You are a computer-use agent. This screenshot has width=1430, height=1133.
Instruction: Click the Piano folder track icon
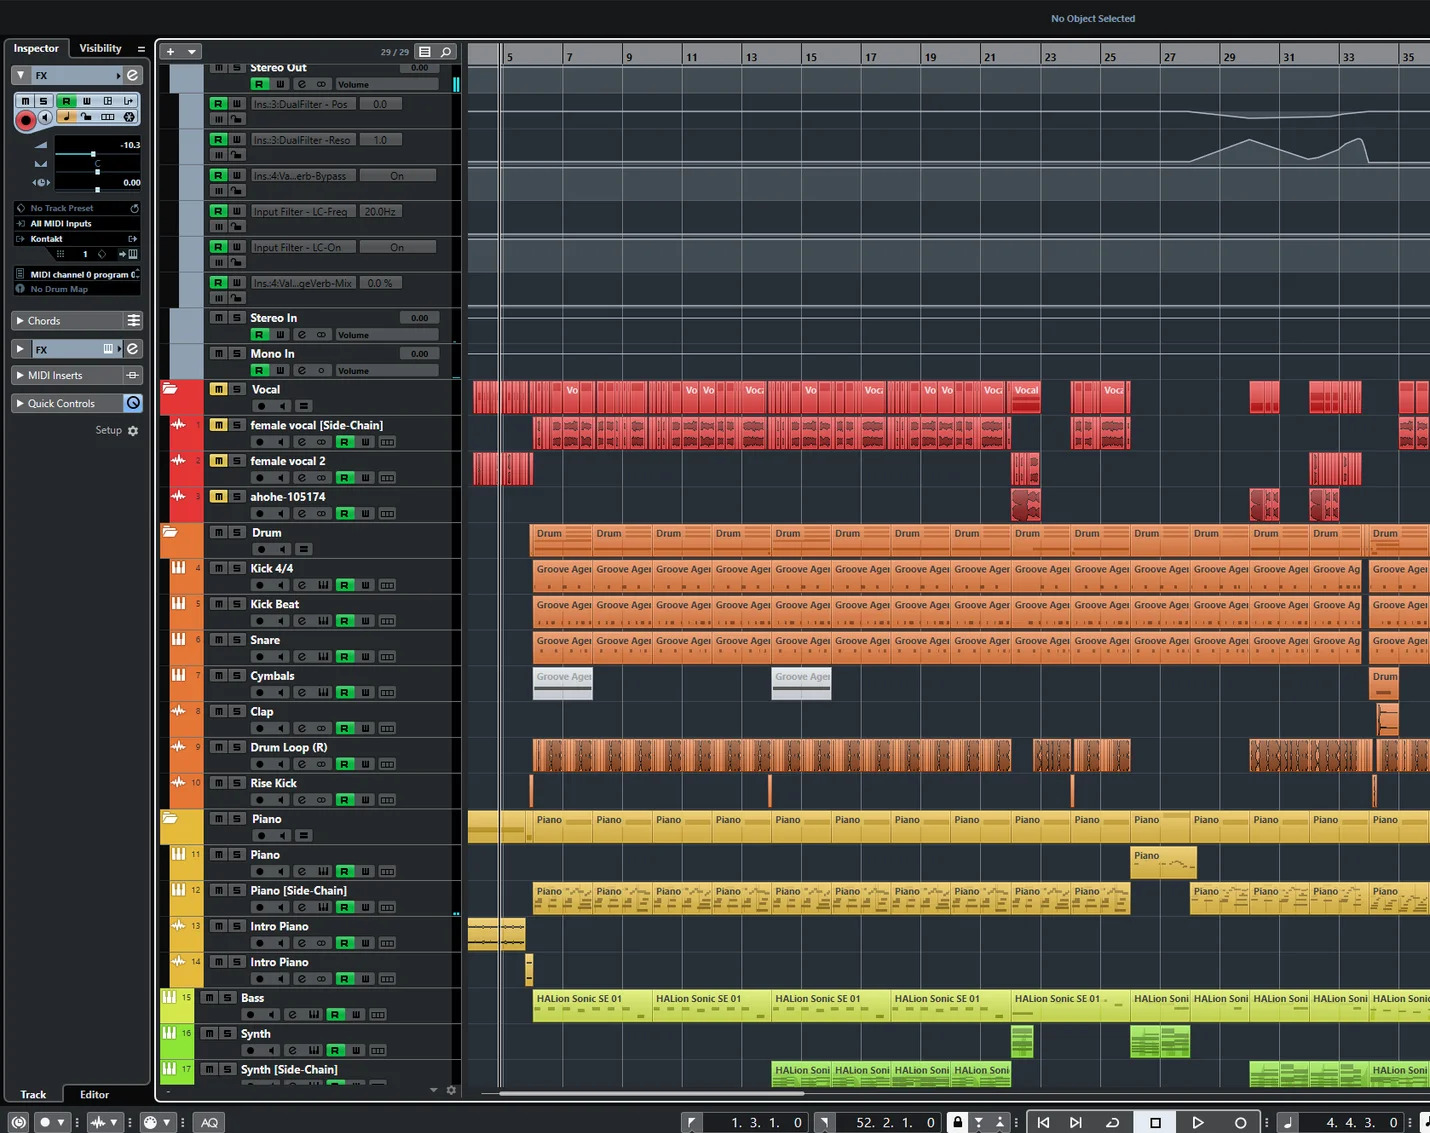click(171, 818)
